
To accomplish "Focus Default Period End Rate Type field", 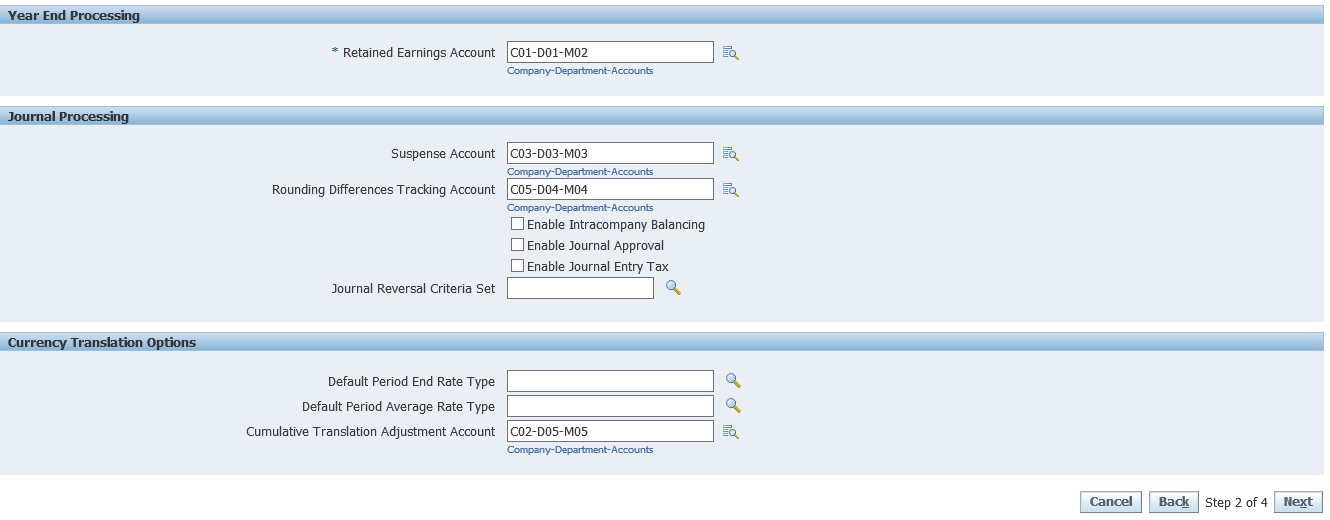I will pyautogui.click(x=610, y=381).
